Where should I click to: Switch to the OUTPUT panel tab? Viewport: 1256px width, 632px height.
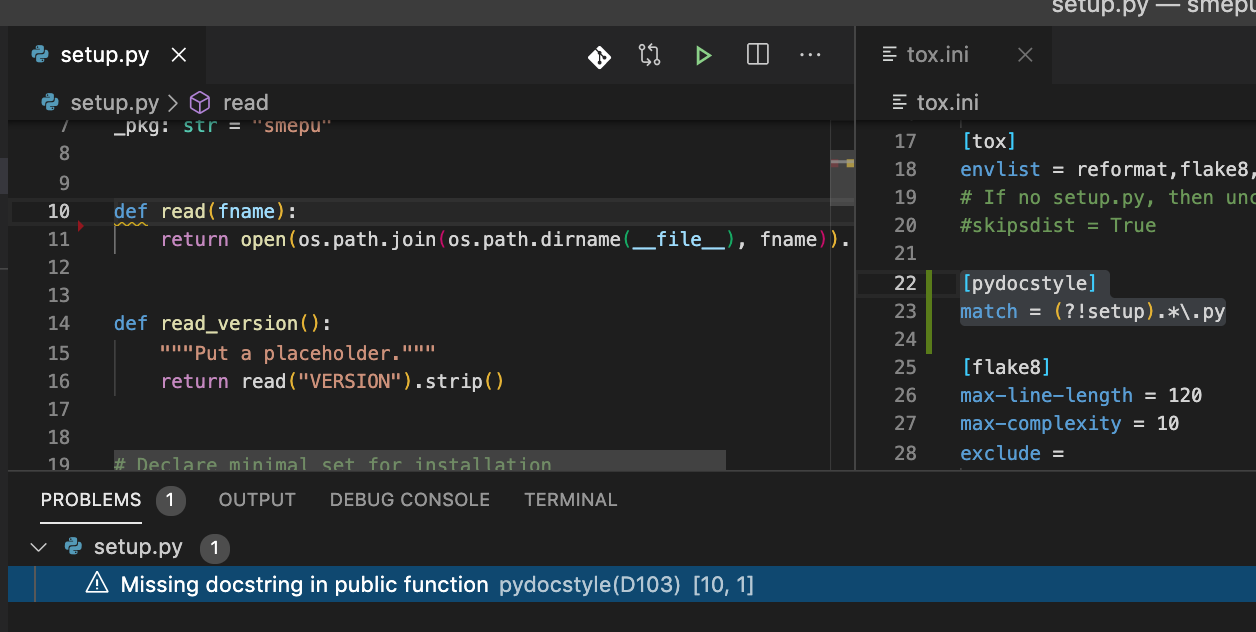257,499
